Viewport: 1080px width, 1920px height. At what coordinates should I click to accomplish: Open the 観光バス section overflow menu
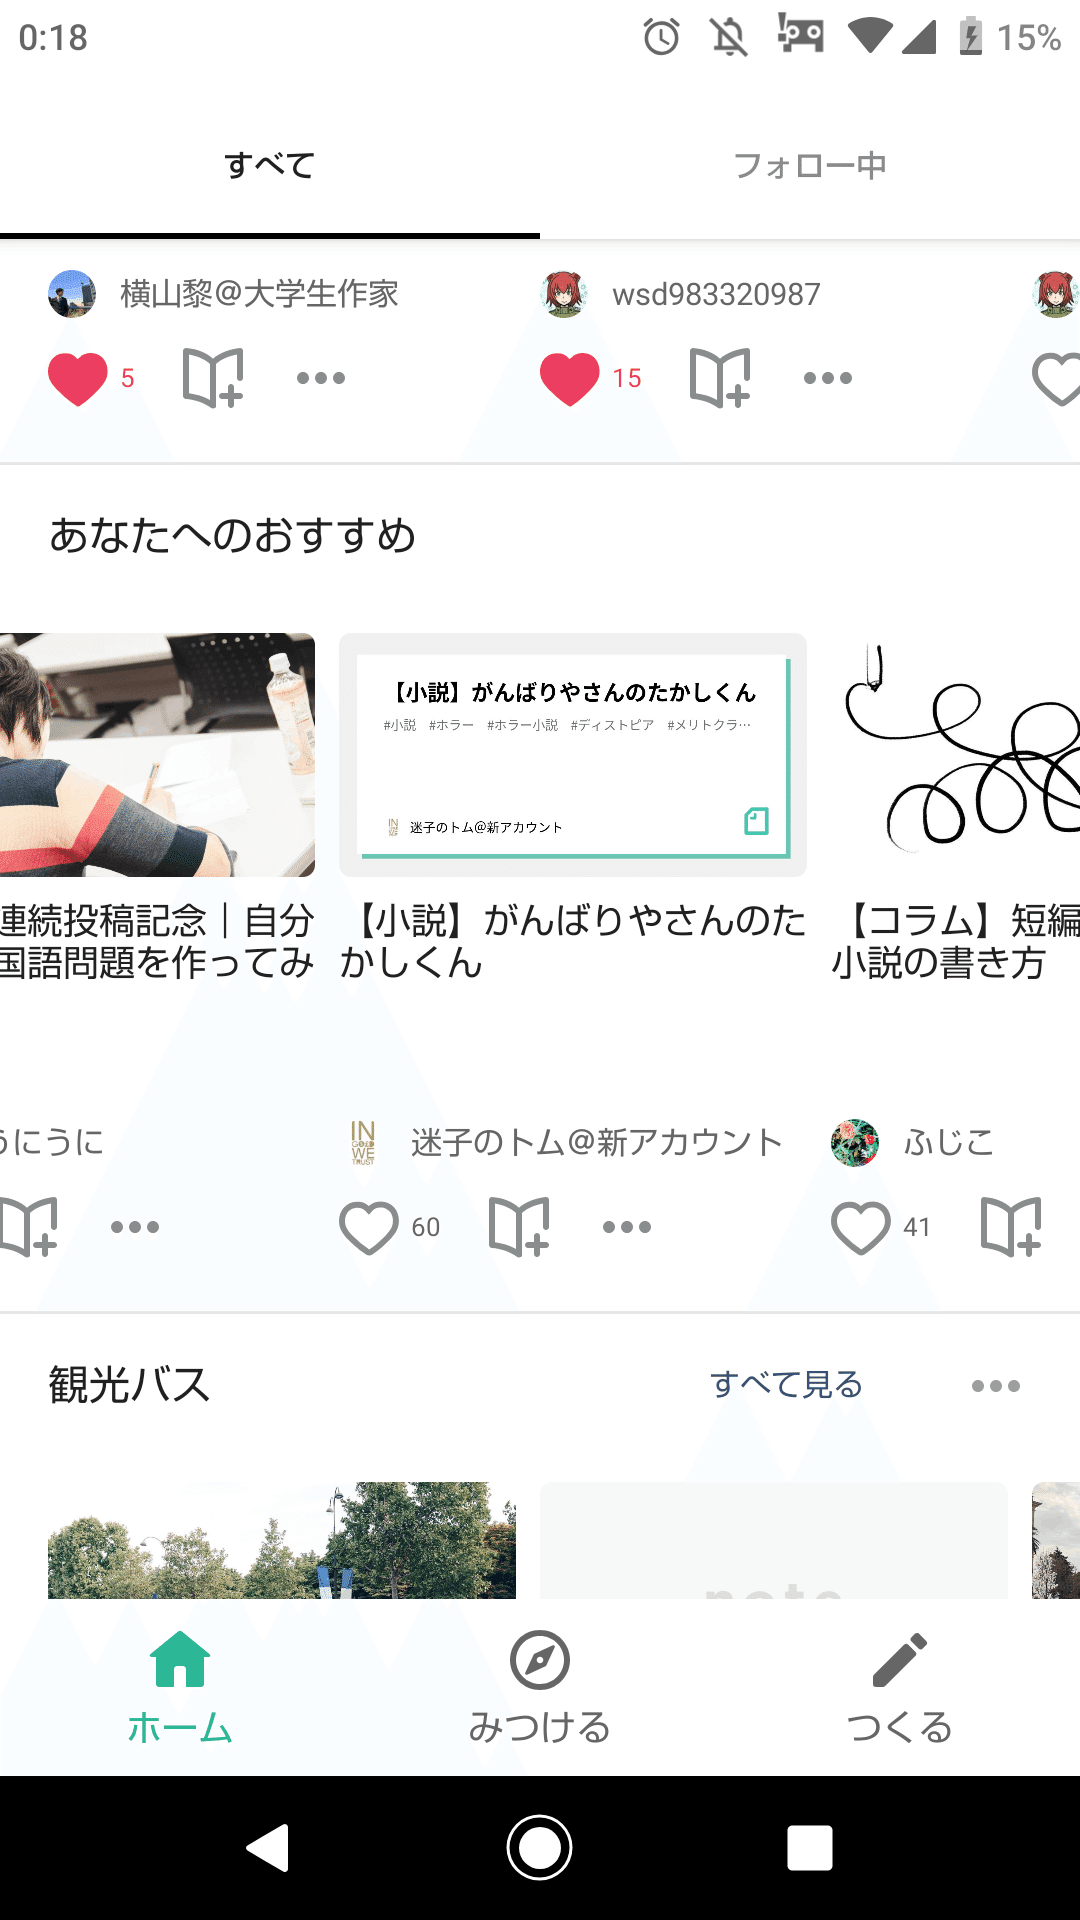tap(996, 1386)
